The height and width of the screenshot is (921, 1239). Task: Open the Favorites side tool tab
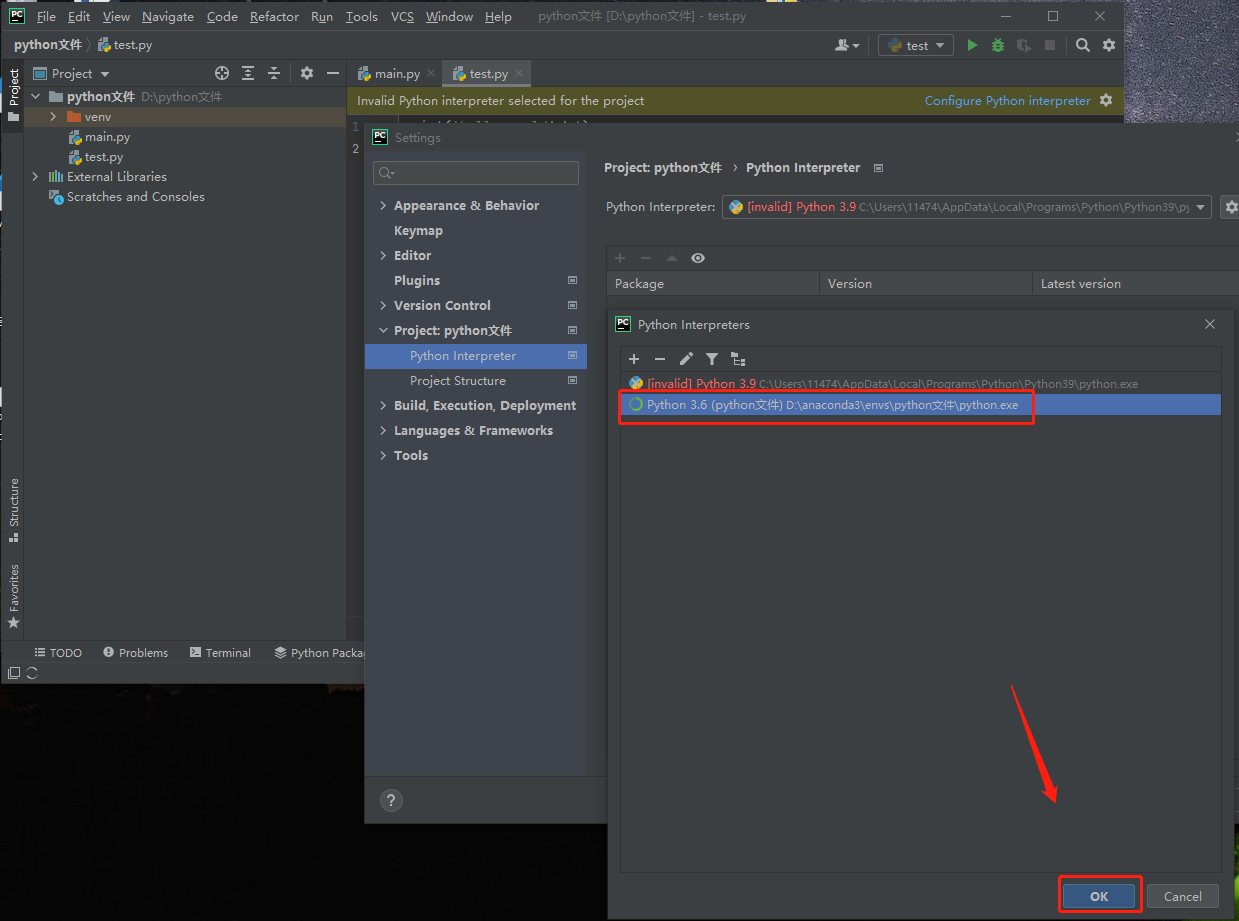[14, 597]
